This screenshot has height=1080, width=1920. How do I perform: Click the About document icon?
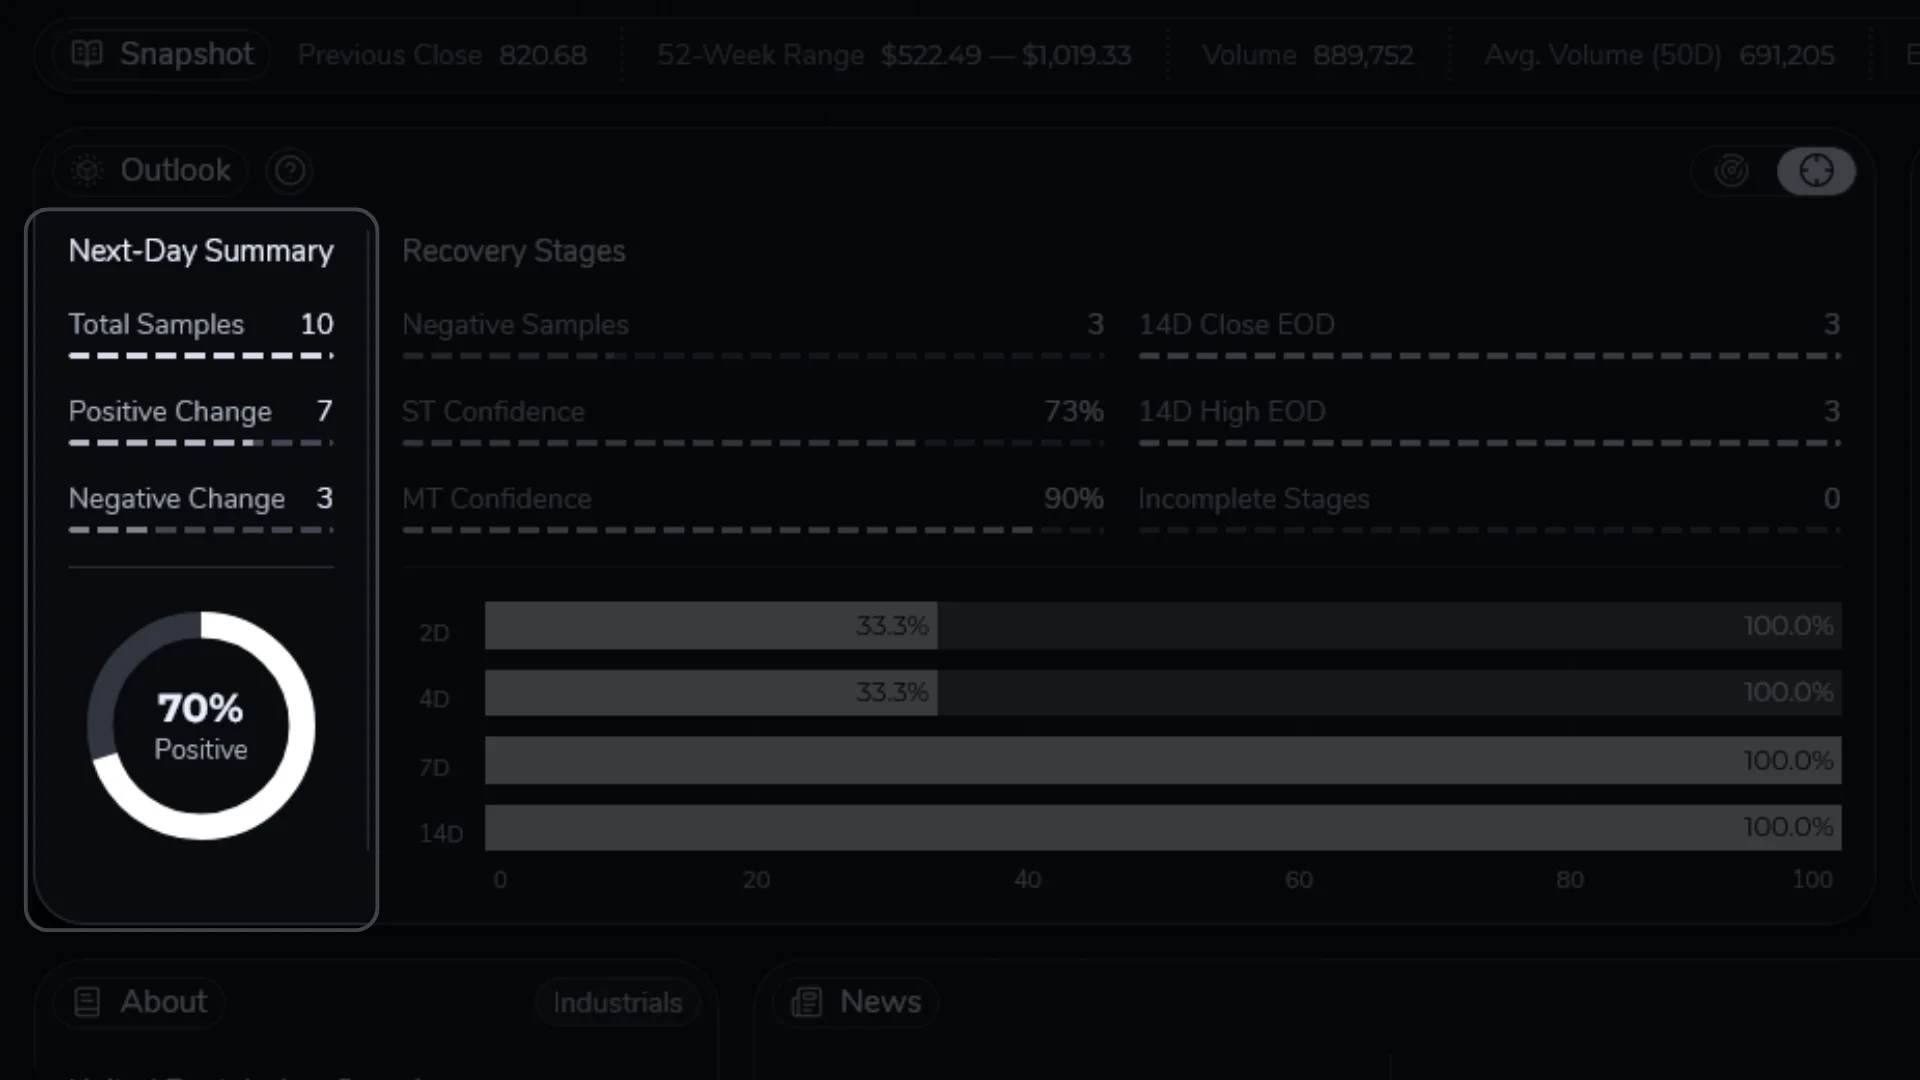click(x=87, y=1002)
